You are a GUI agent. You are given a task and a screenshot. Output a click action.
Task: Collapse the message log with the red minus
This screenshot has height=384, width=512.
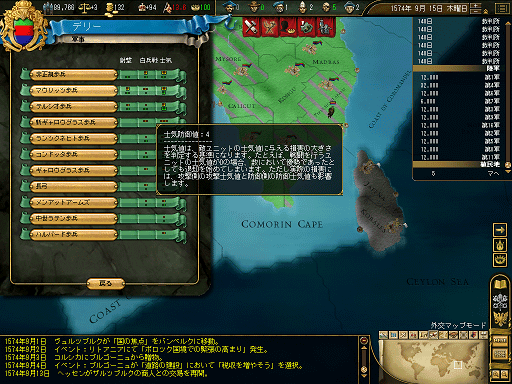(x=364, y=341)
